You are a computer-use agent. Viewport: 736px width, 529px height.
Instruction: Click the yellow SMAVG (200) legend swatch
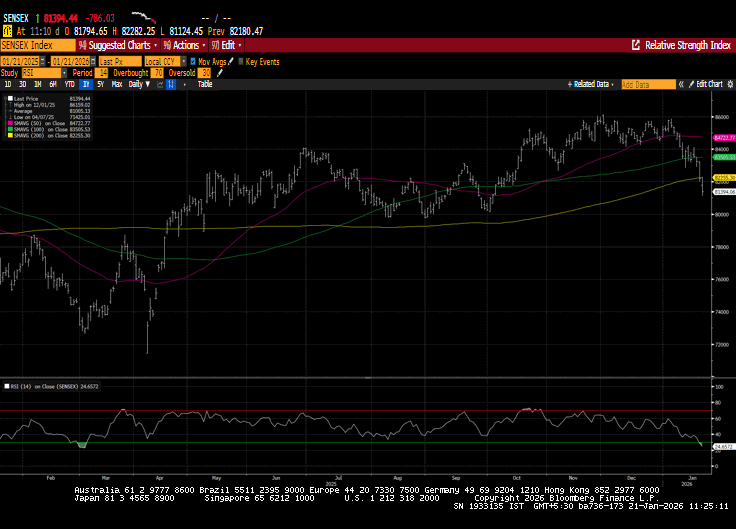pos(10,135)
